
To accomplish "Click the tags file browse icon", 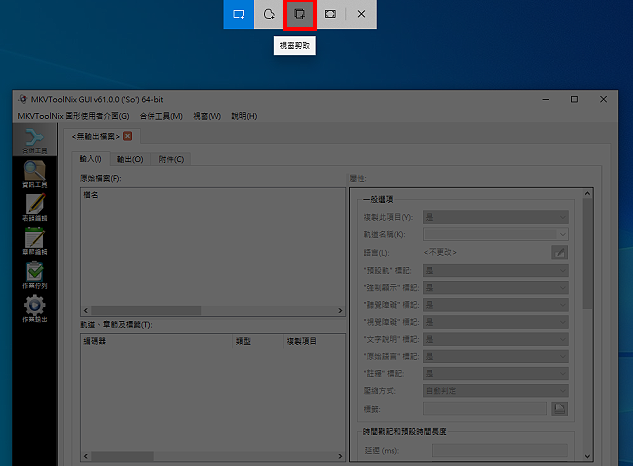I will tap(560, 409).
